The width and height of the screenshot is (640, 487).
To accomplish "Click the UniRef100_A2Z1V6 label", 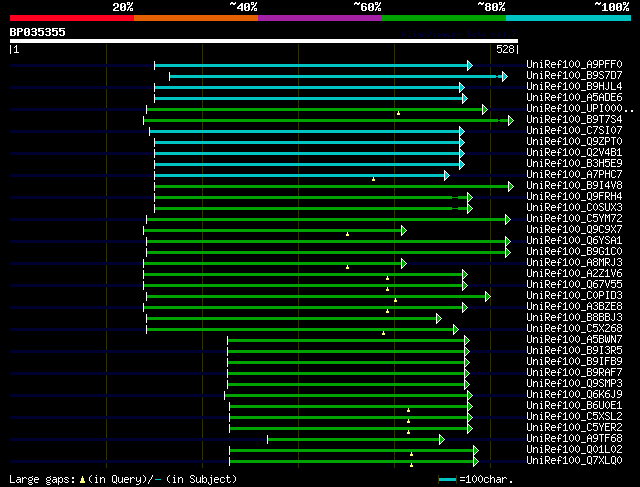I will pos(574,274).
